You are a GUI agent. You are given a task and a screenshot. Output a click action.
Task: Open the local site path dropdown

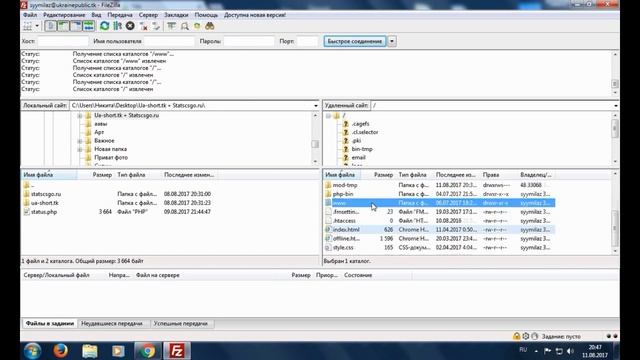pyautogui.click(x=316, y=106)
